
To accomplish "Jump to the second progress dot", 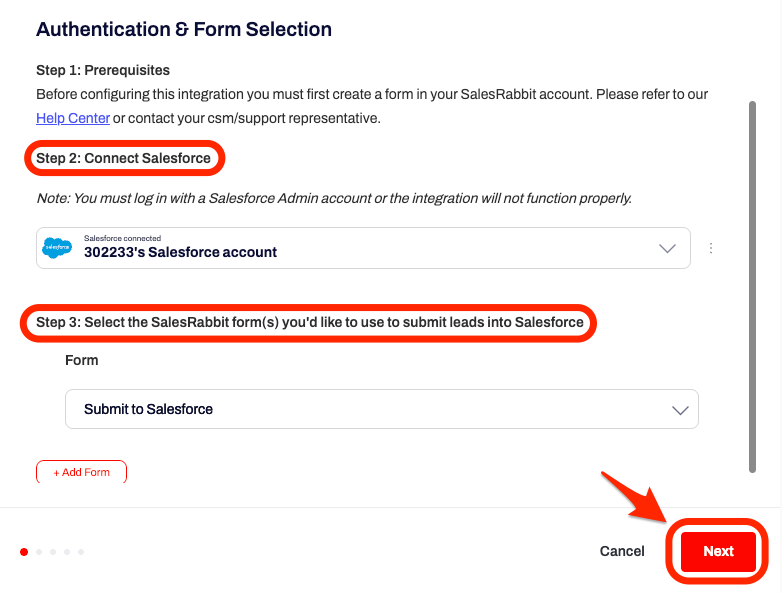I will pos(39,552).
